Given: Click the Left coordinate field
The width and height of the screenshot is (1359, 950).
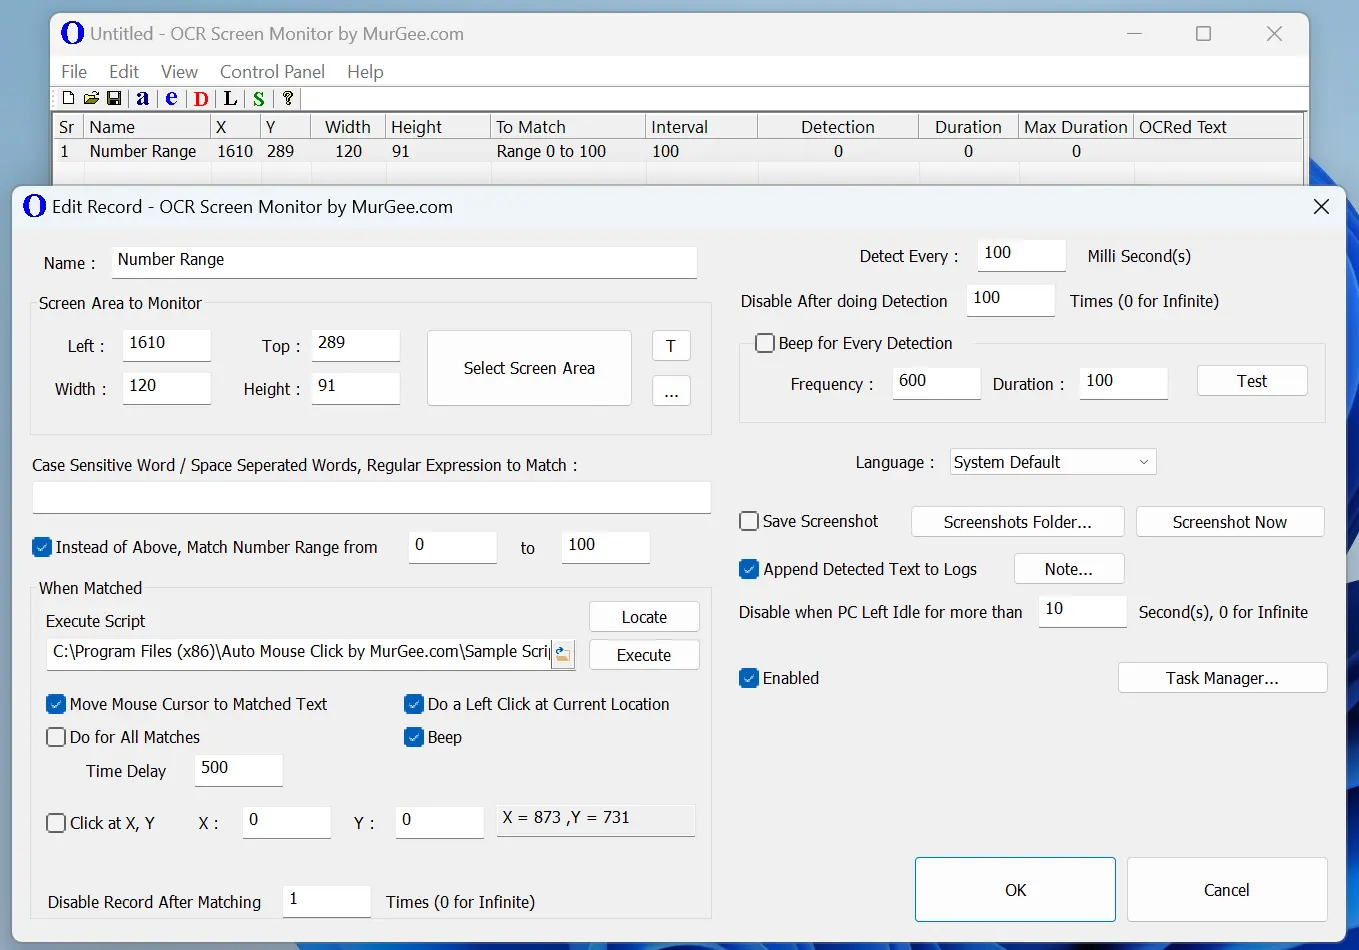Looking at the screenshot, I should [167, 345].
